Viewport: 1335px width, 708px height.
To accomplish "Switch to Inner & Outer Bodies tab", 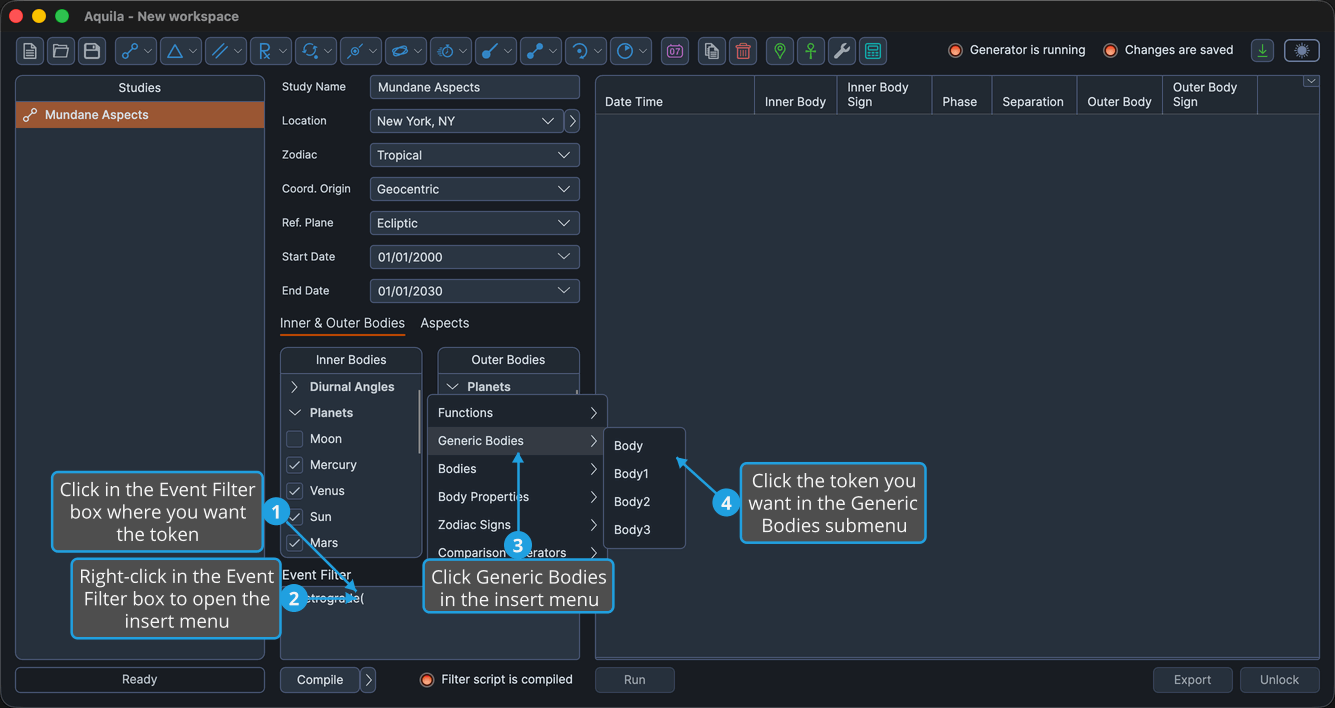I will (342, 323).
